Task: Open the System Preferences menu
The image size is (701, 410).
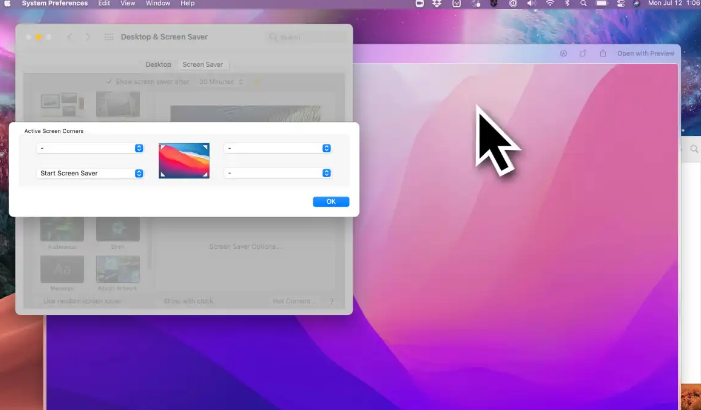Action: [55, 3]
